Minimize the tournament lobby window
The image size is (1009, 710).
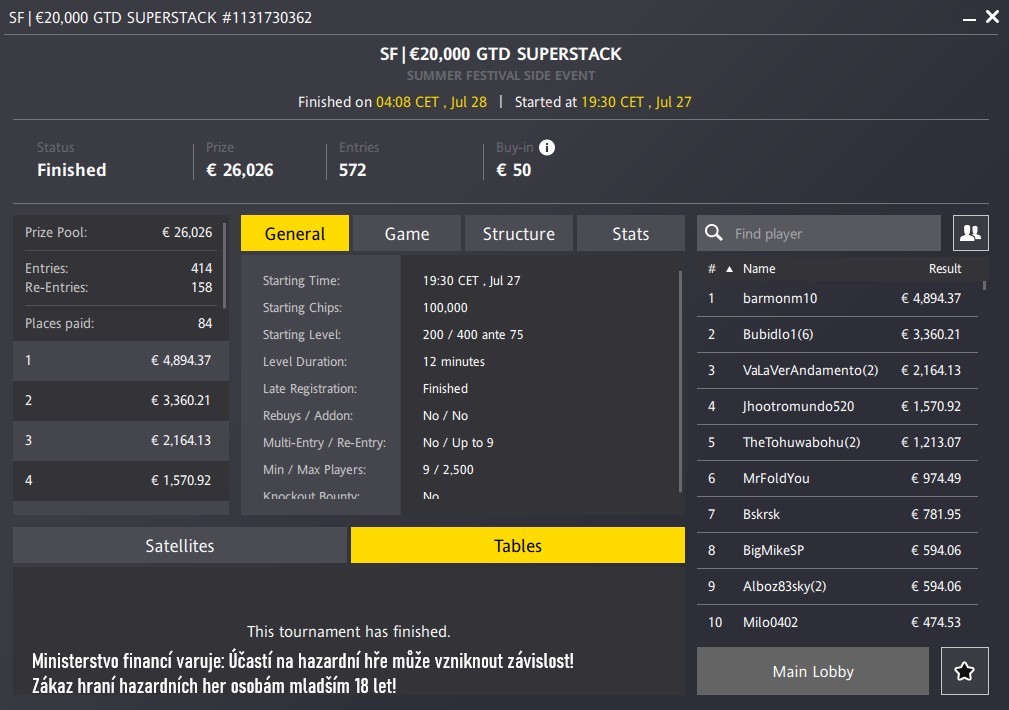click(968, 18)
